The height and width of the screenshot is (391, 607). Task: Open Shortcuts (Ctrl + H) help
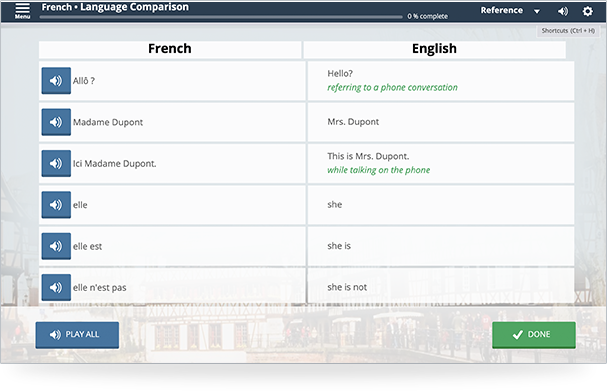(x=568, y=31)
